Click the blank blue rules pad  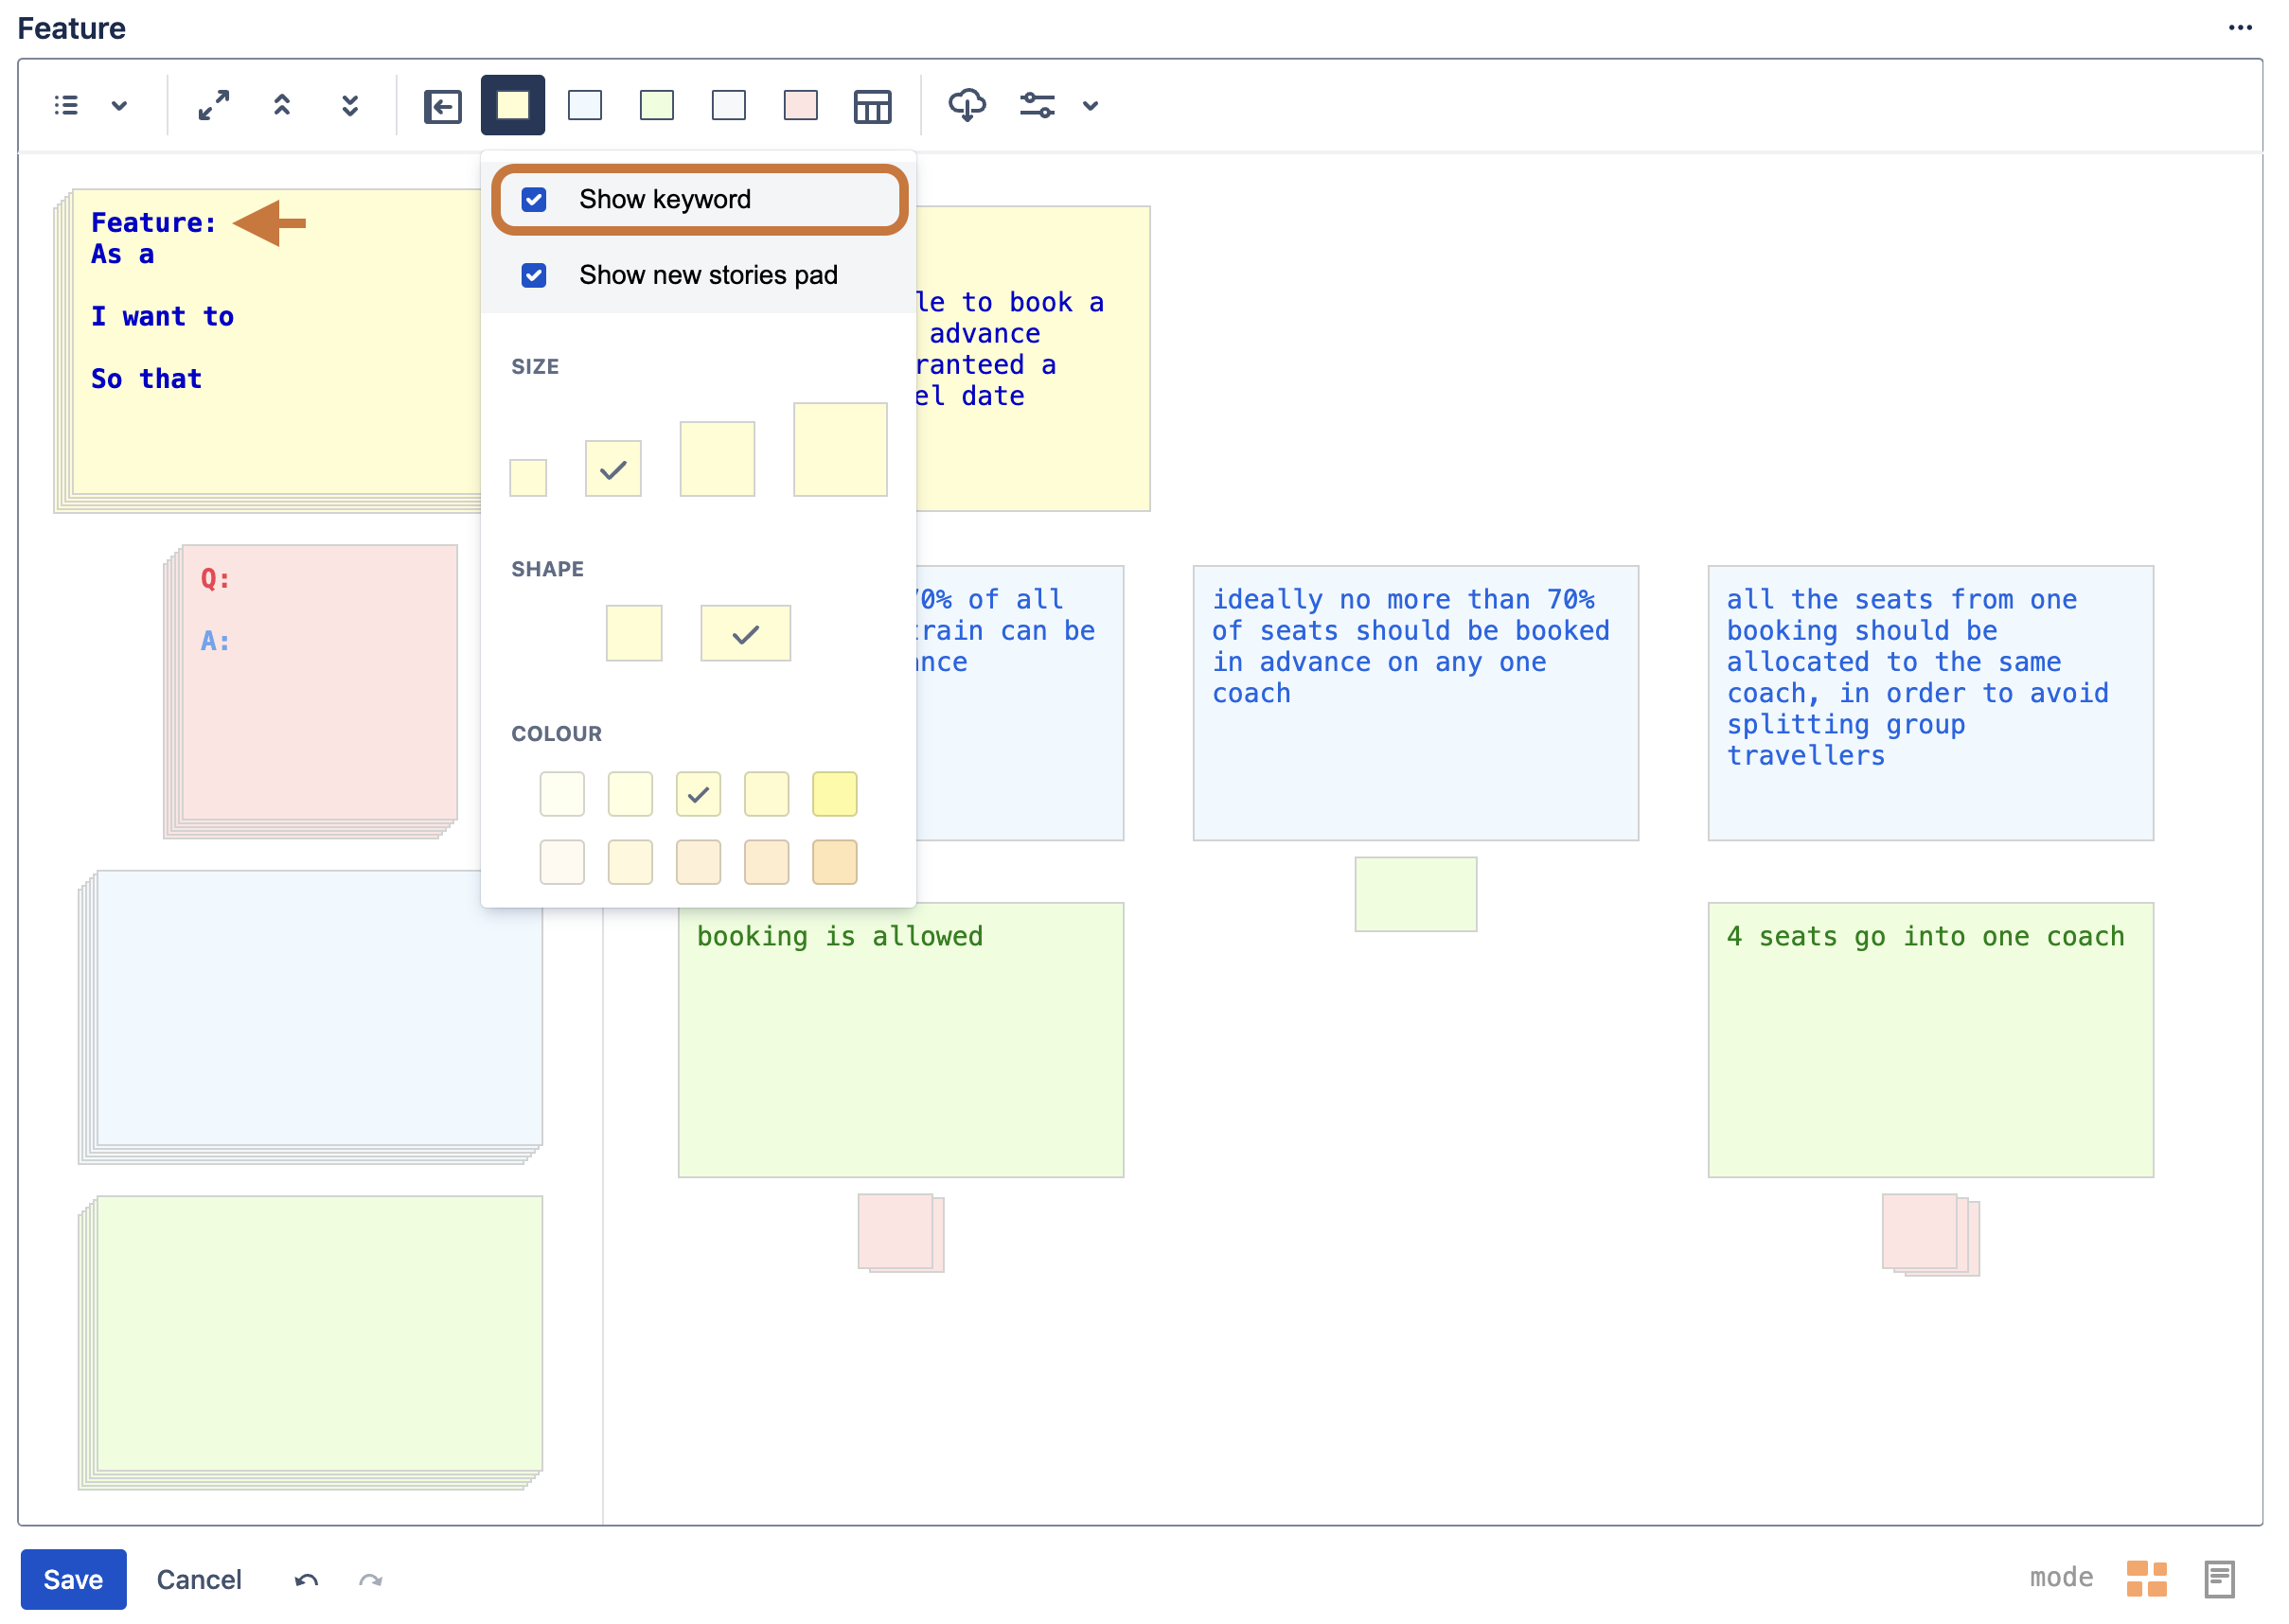coord(311,1017)
